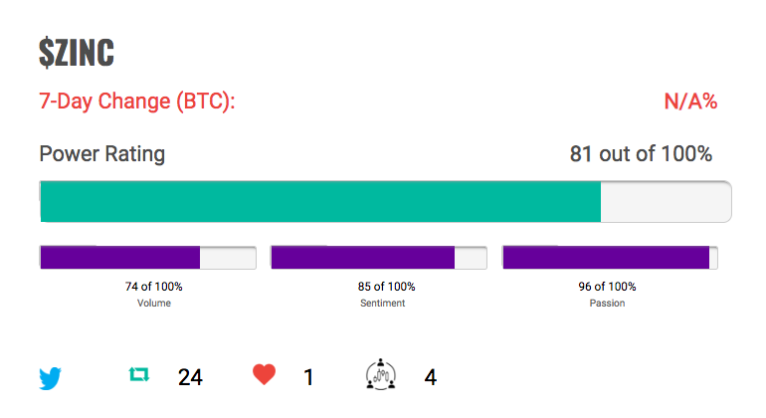Click the green retweet icon

[x=139, y=375]
